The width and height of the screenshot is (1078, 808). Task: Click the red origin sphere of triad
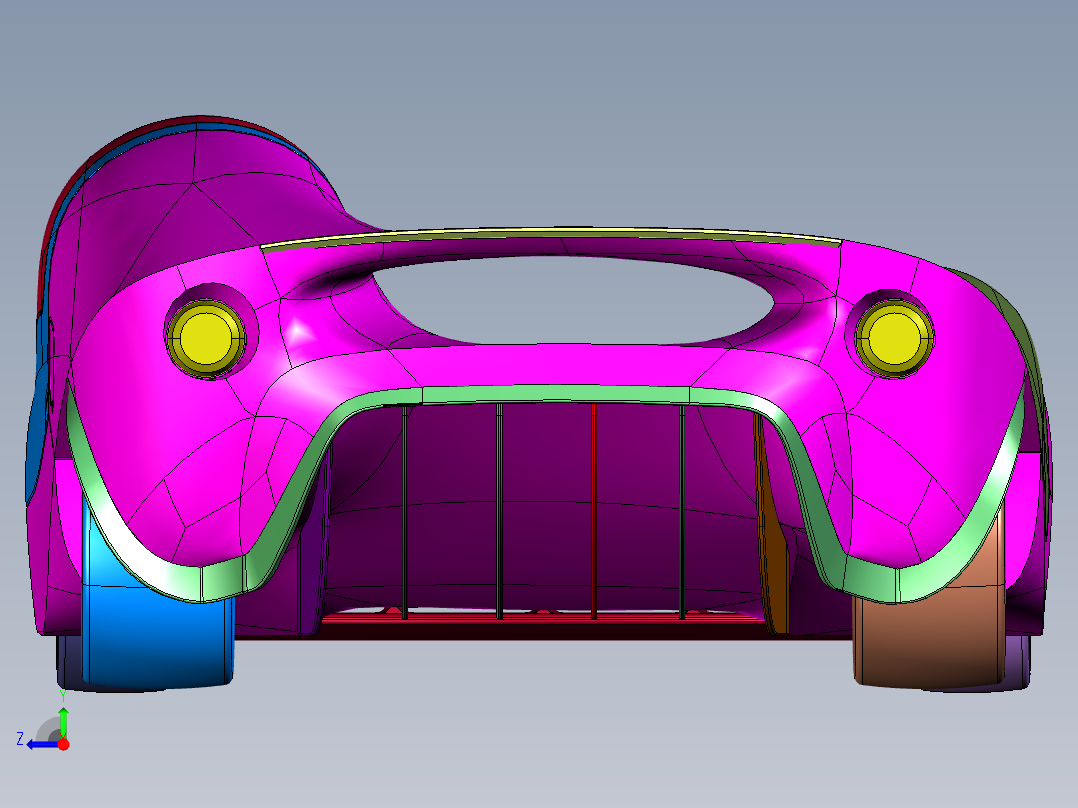63,744
